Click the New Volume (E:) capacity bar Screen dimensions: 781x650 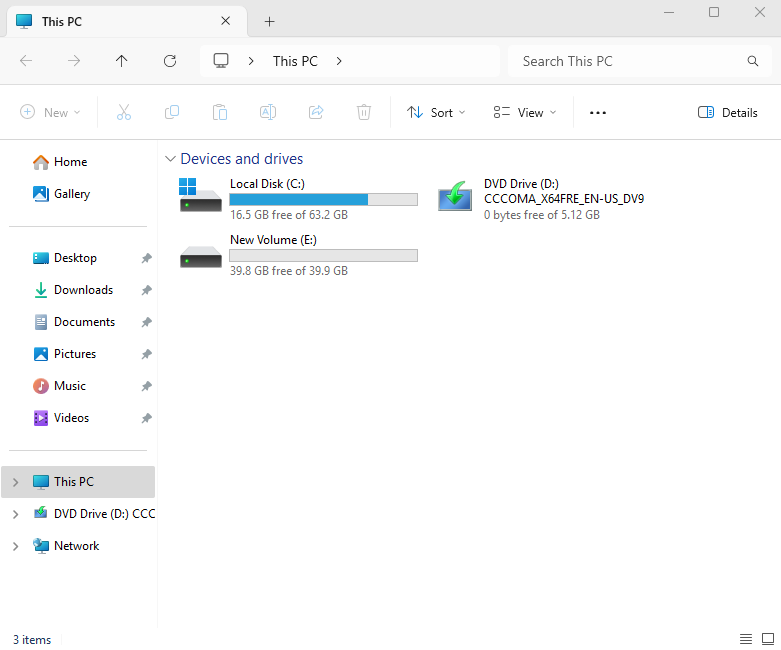(x=323, y=256)
